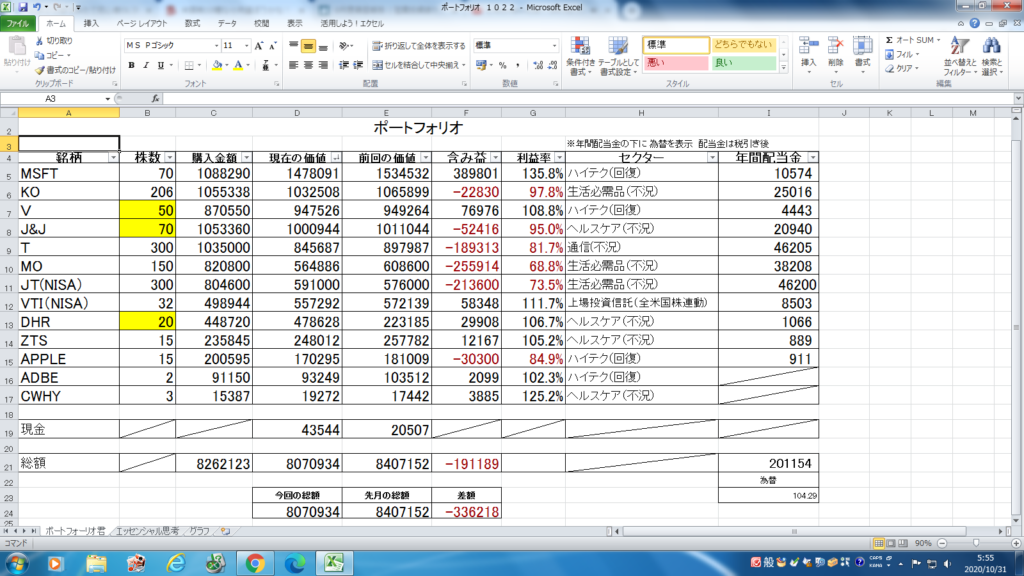
Task: Align cell text to the left
Action: [x=293, y=65]
